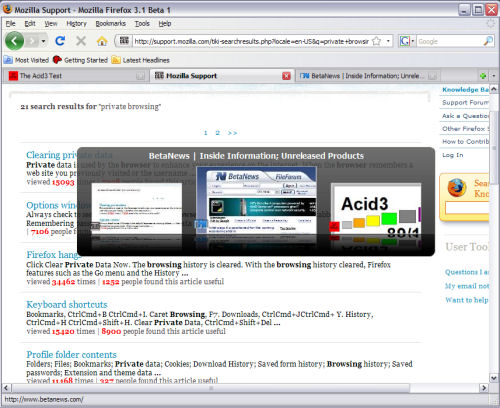500x408 pixels.
Task: Open the Getting Started bookmark
Action: point(80,60)
